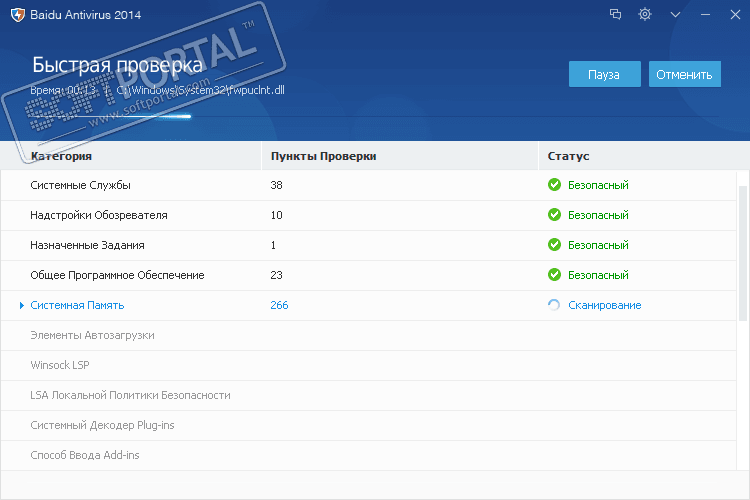Screen dimensions: 750x500
Task: Click Безопасный status of Назначенные Задания
Action: 598,245
